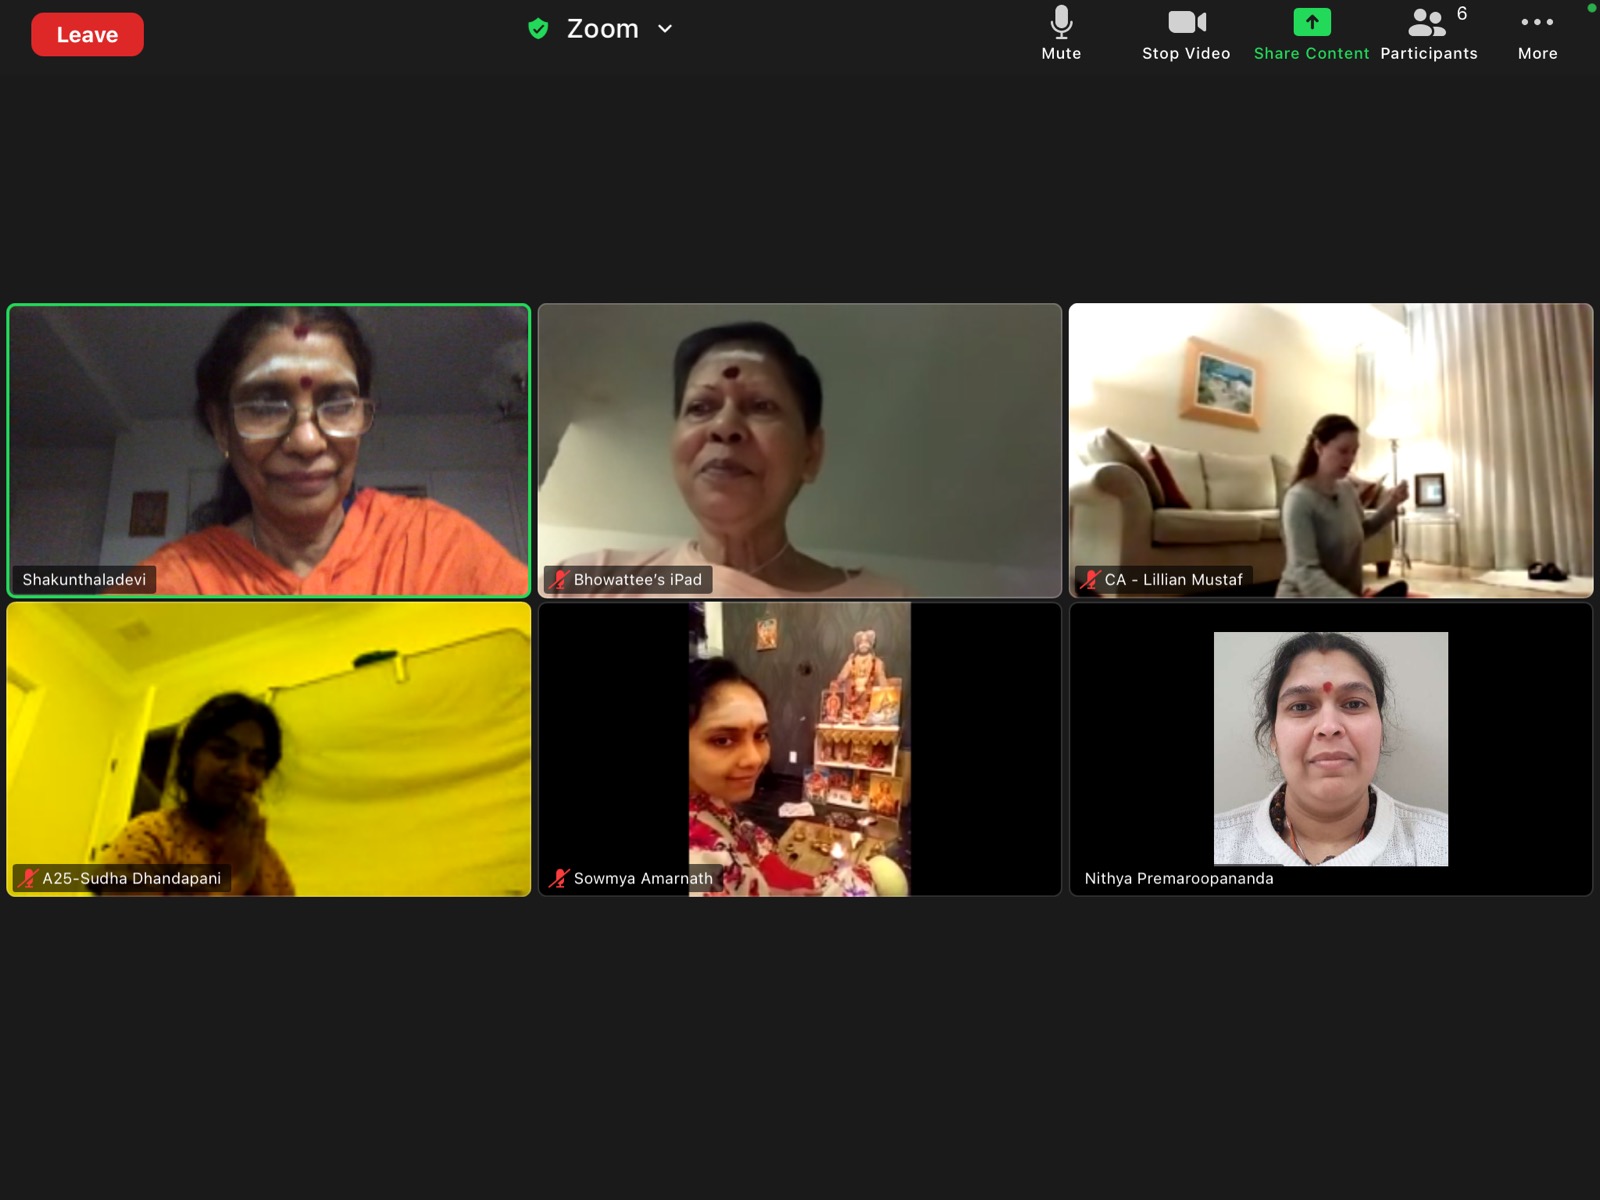Viewport: 1600px width, 1200px height.
Task: Select A25-Sudha Dhandapani video tile
Action: point(268,748)
